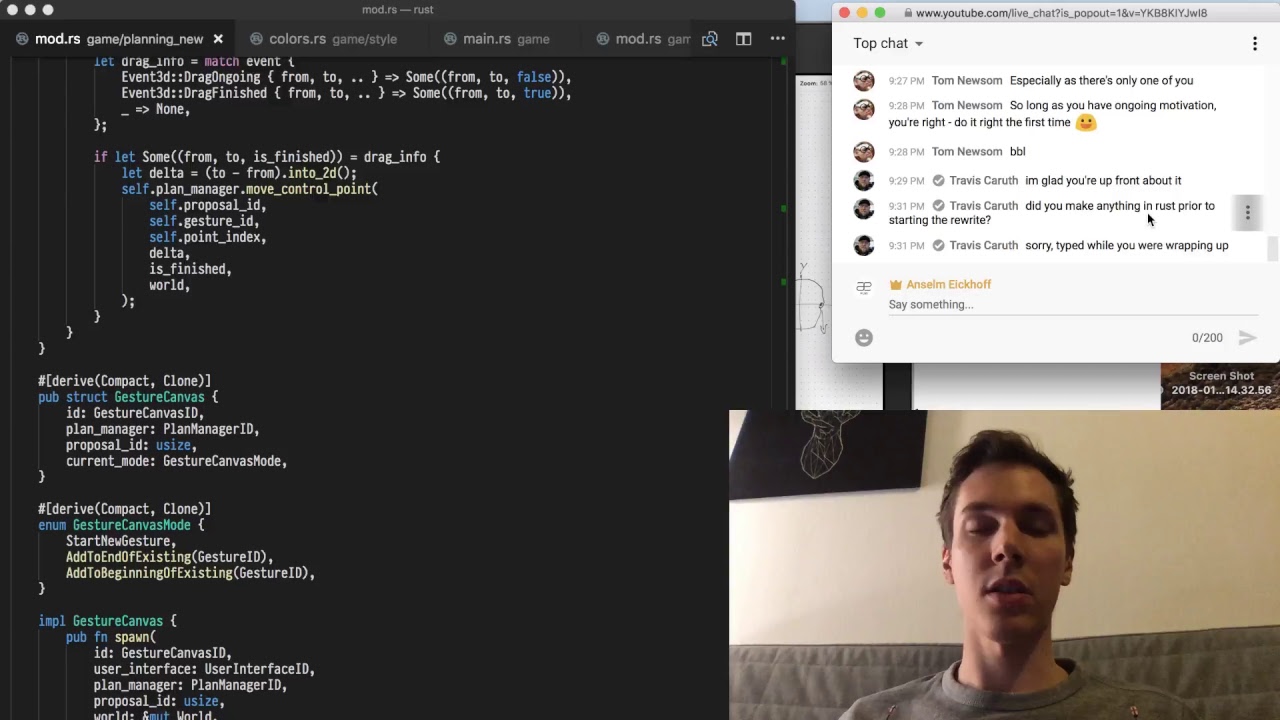Click the 'im glad you're up front about it' message

click(x=1103, y=181)
